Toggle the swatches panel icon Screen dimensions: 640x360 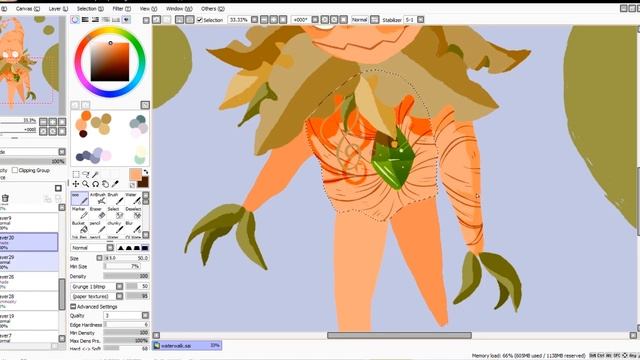point(116,20)
